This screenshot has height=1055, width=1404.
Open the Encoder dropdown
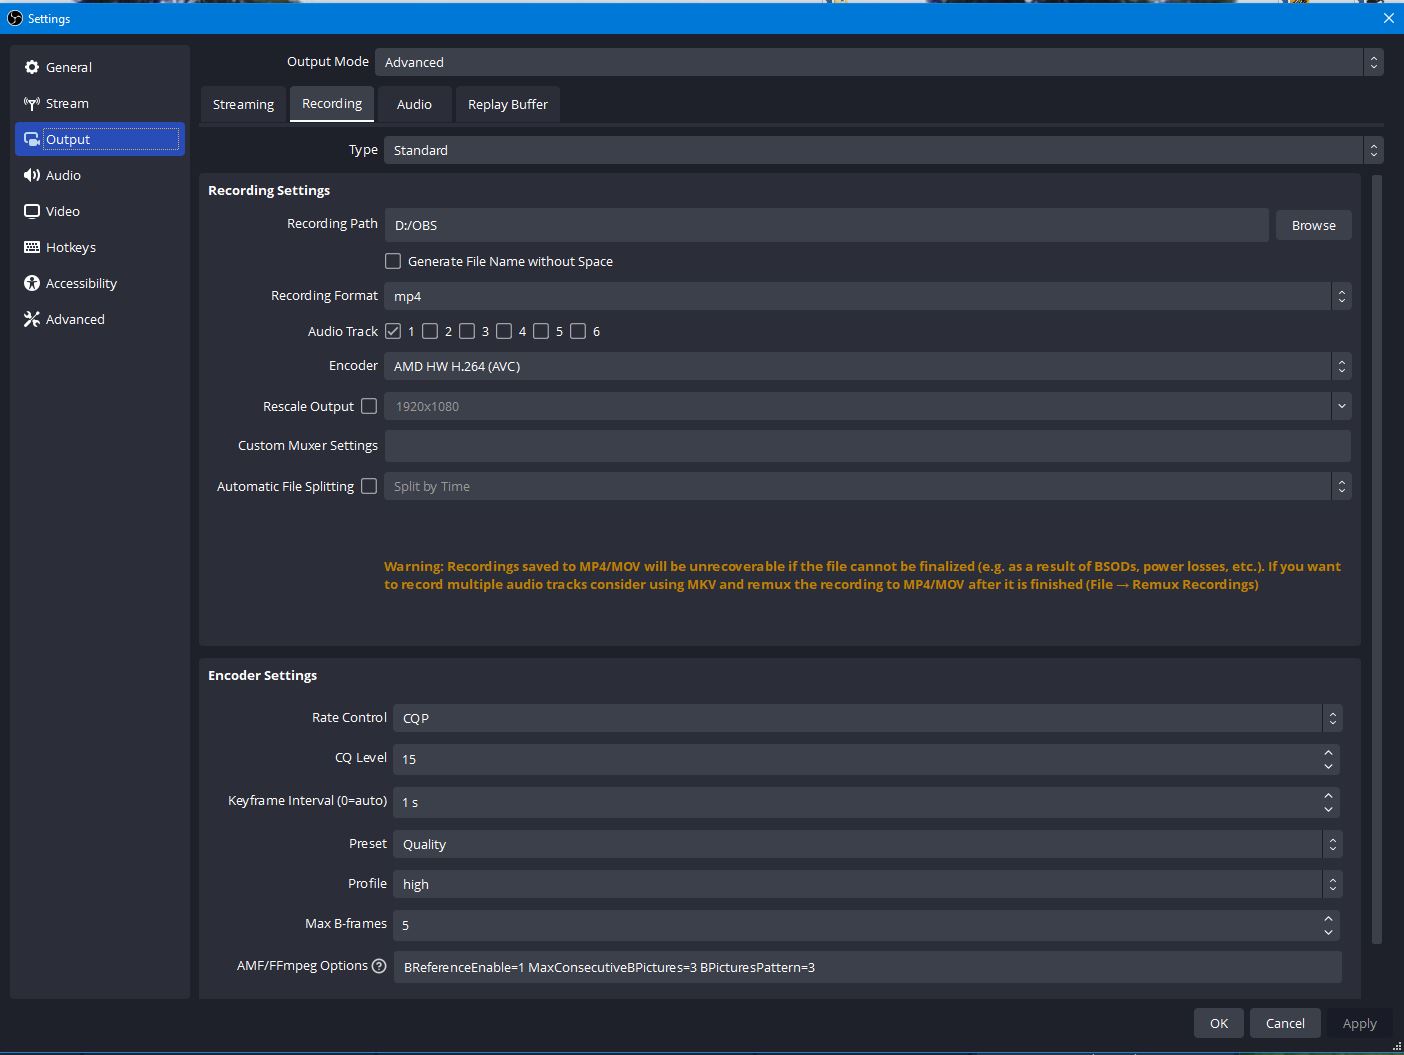(868, 366)
